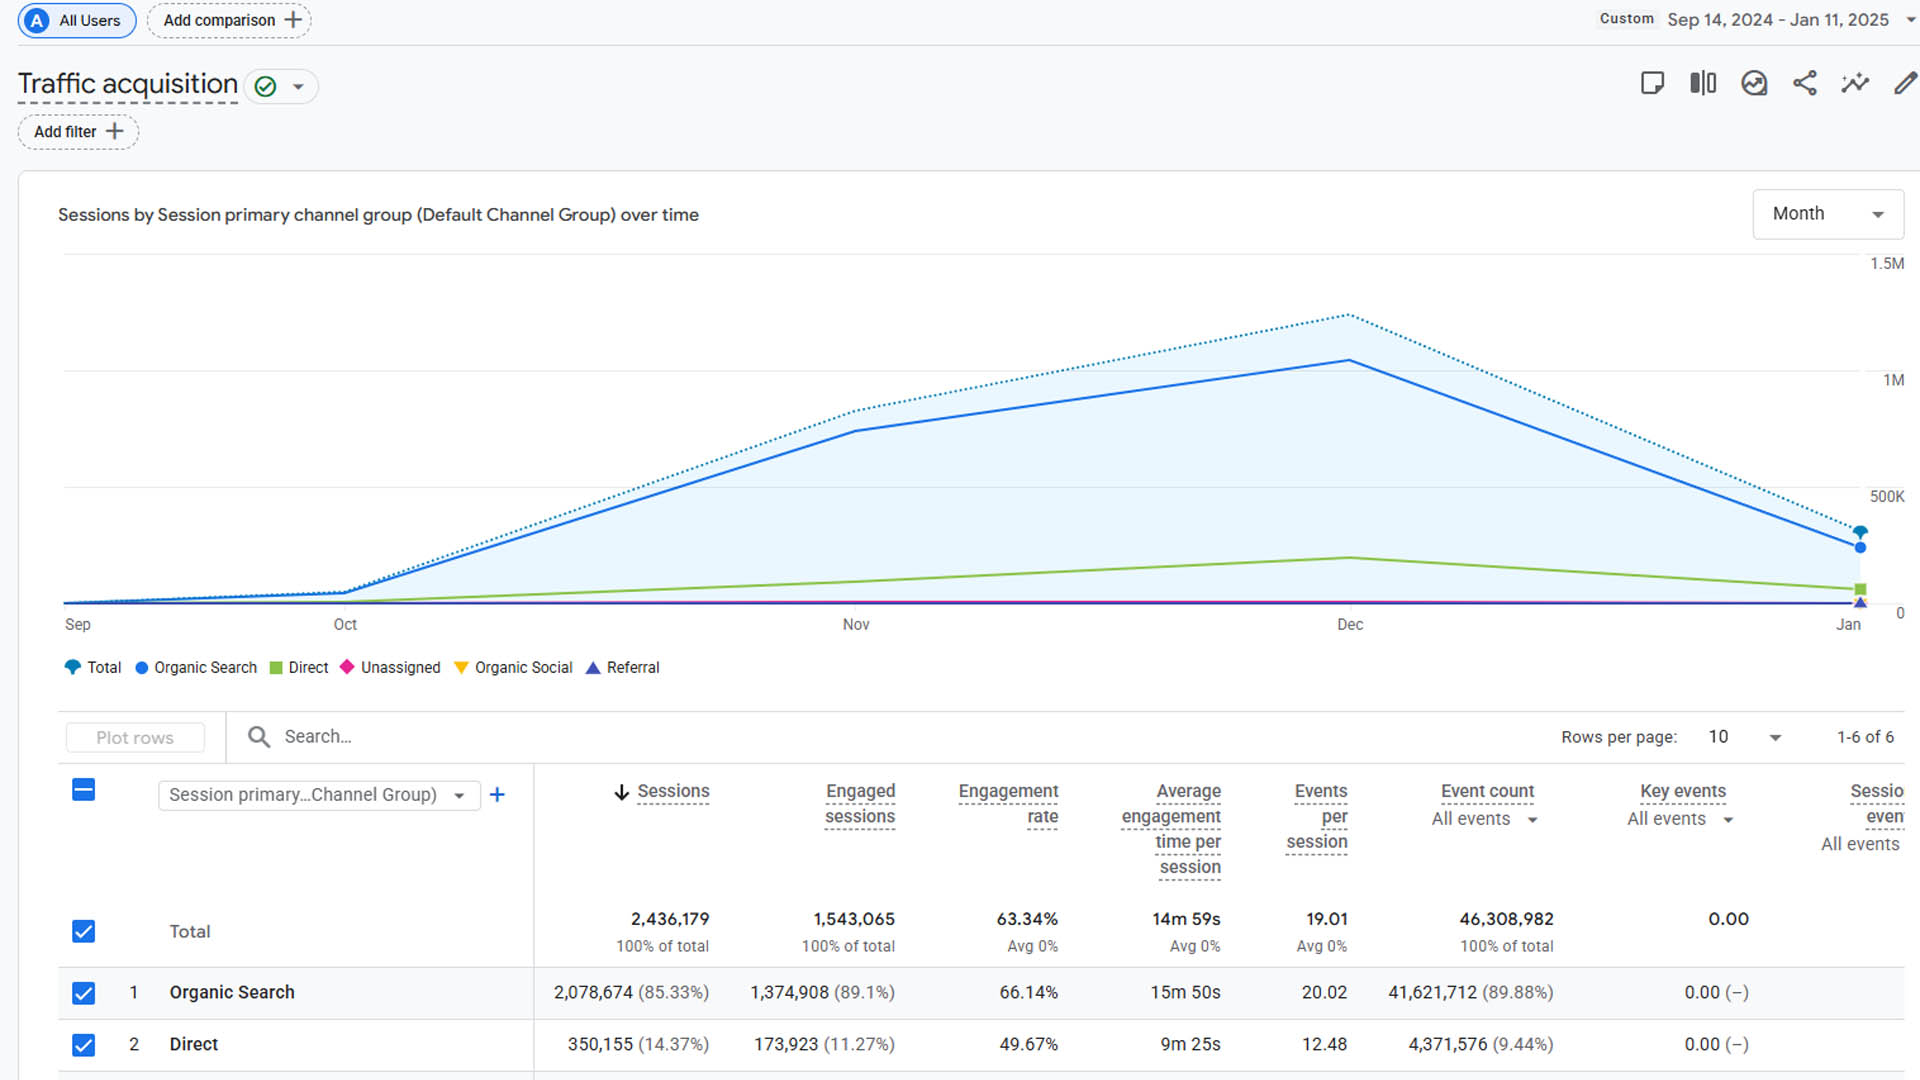Sort by Sessions column header
This screenshot has width=1920, height=1080.
673,791
